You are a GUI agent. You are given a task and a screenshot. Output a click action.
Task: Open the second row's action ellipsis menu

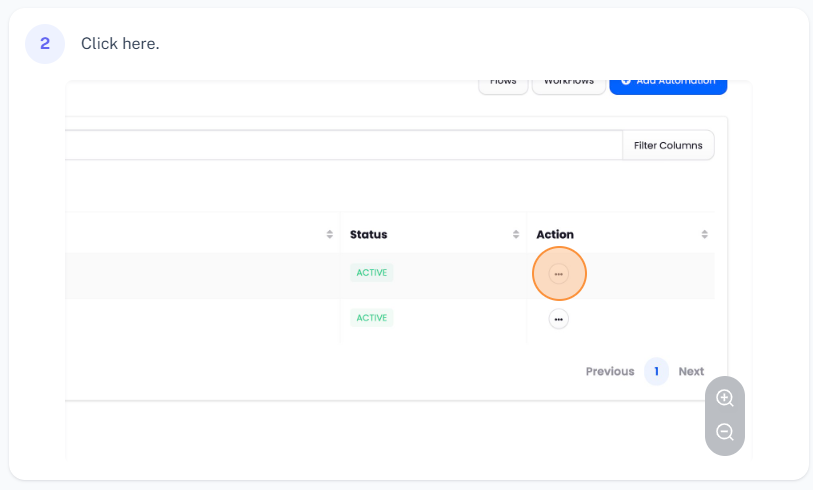558,319
